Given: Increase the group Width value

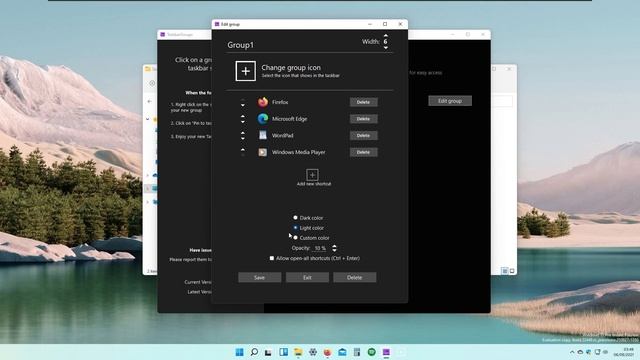Looking at the screenshot, I should [386, 36].
